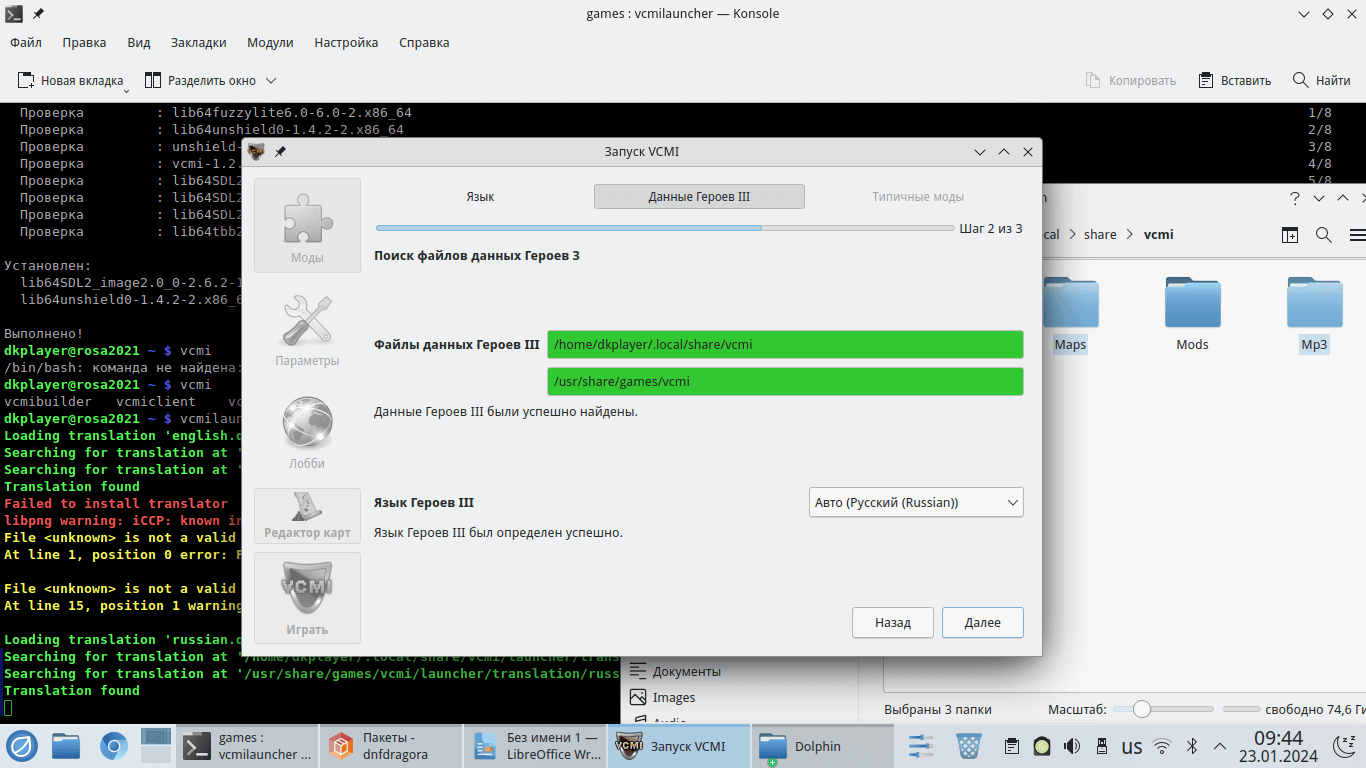Click the help question mark in Dolphin titlebar
The height and width of the screenshot is (768, 1366).
click(x=1294, y=198)
